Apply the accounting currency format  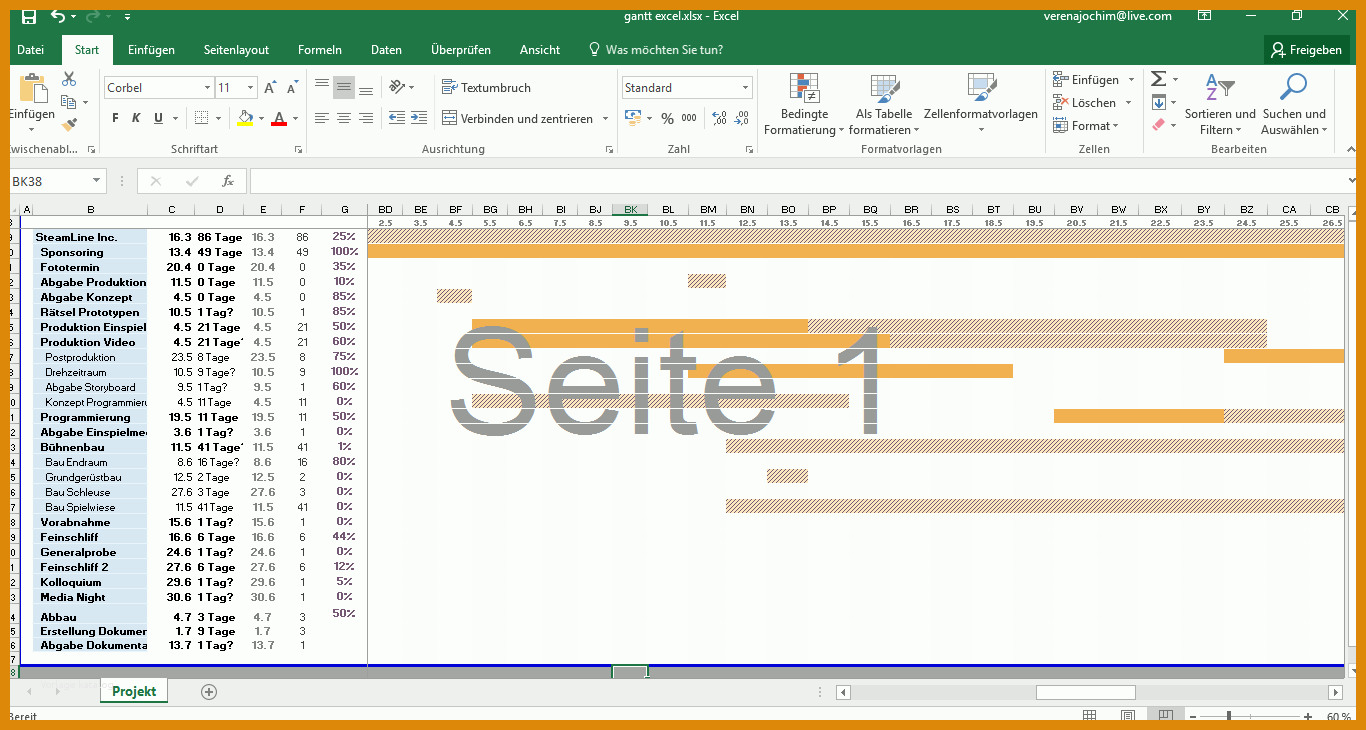632,118
